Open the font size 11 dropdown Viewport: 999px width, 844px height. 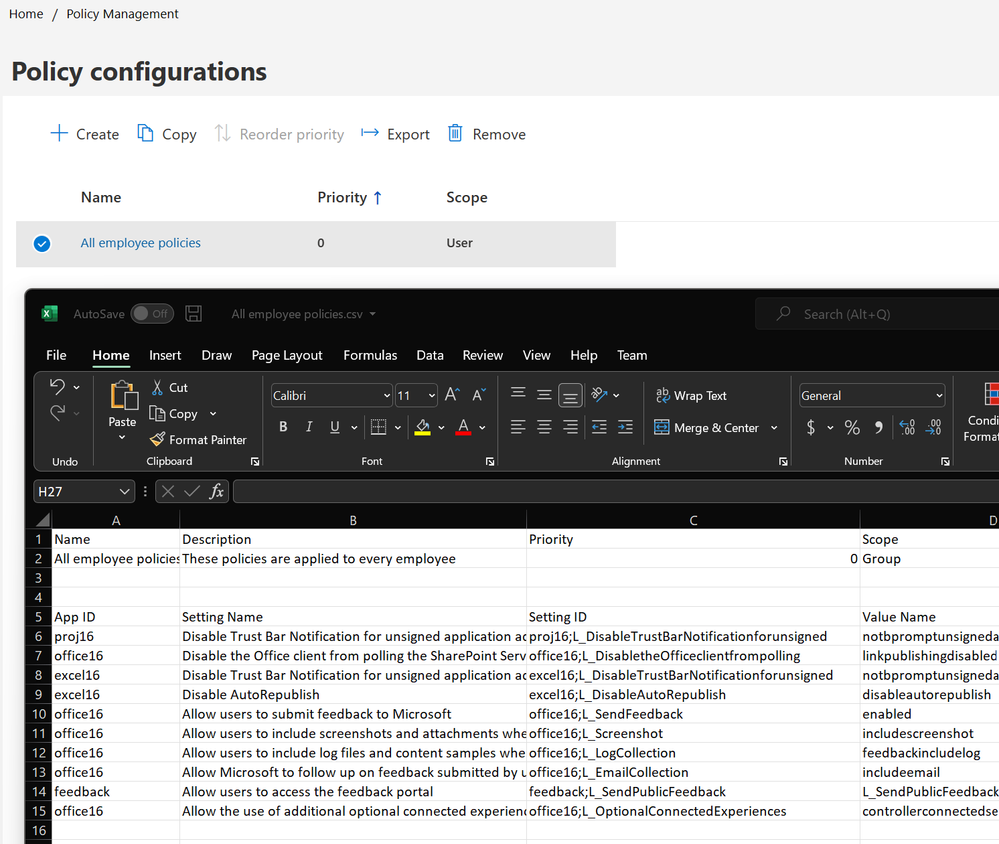432,396
